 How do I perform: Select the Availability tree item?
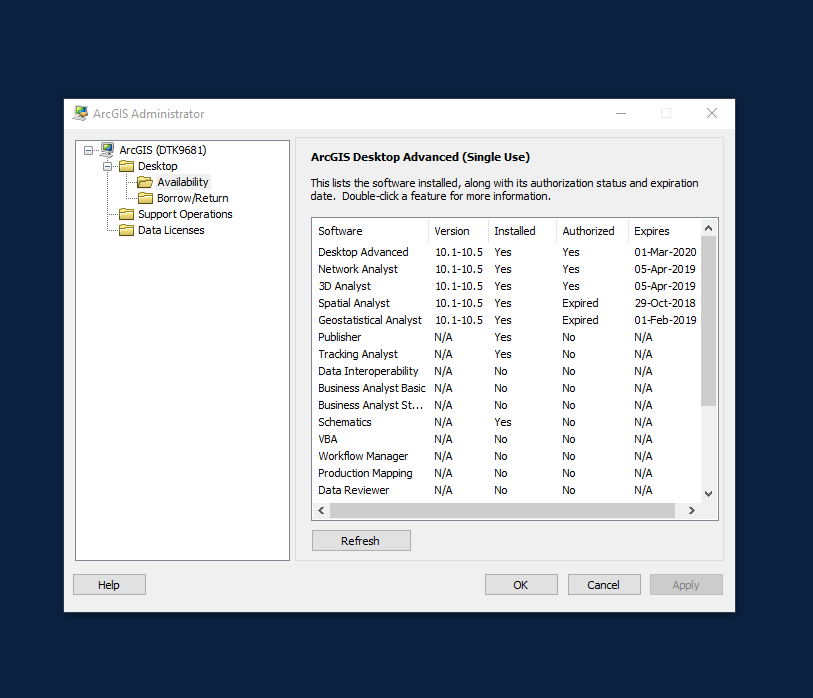coord(183,182)
